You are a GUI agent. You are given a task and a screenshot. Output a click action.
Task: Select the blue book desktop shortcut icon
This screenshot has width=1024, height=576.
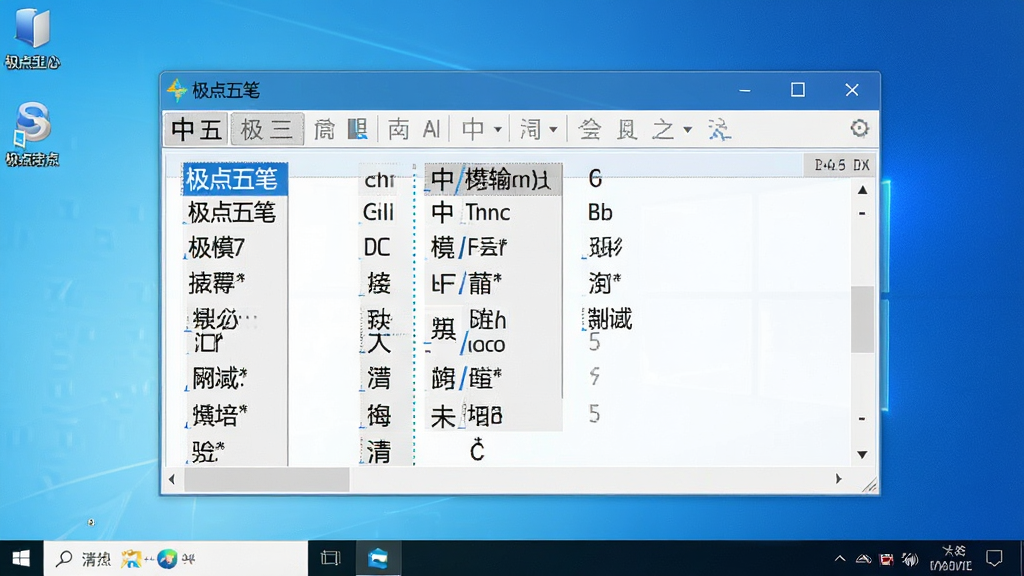(x=33, y=28)
